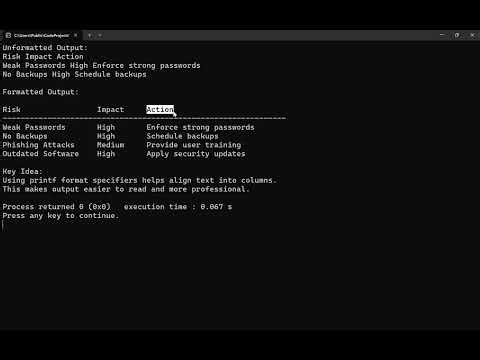Click 'This makes output easier to read' line
Image resolution: width=480 pixels, height=360 pixels.
pos(126,189)
